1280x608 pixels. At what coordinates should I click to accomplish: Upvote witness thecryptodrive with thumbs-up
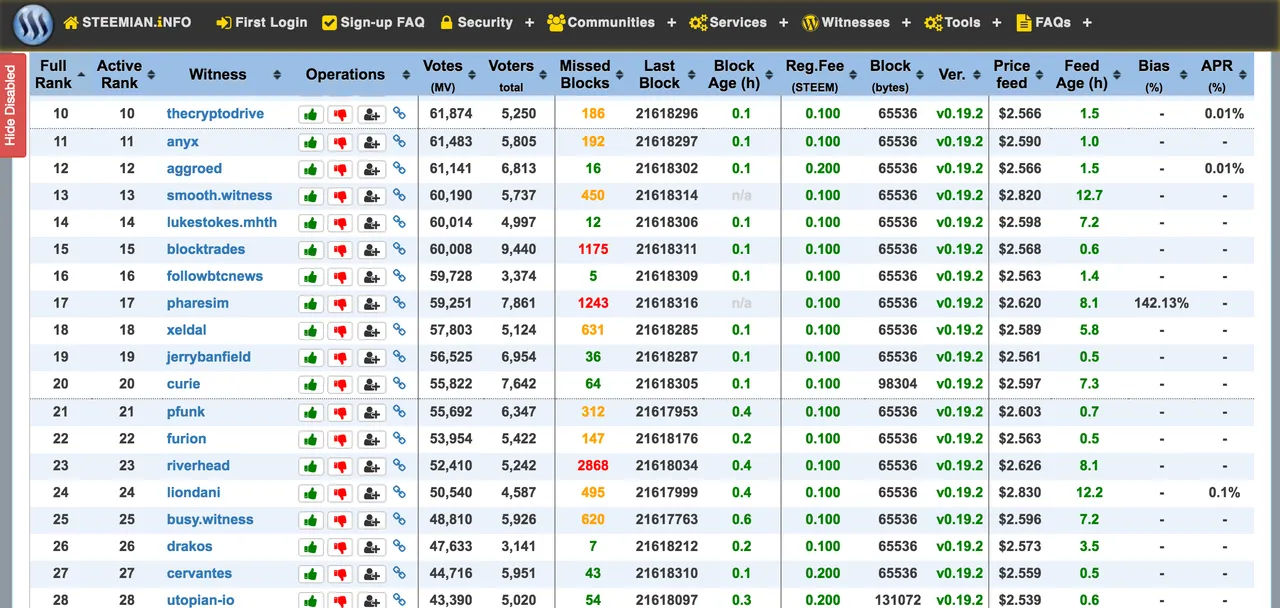(311, 115)
